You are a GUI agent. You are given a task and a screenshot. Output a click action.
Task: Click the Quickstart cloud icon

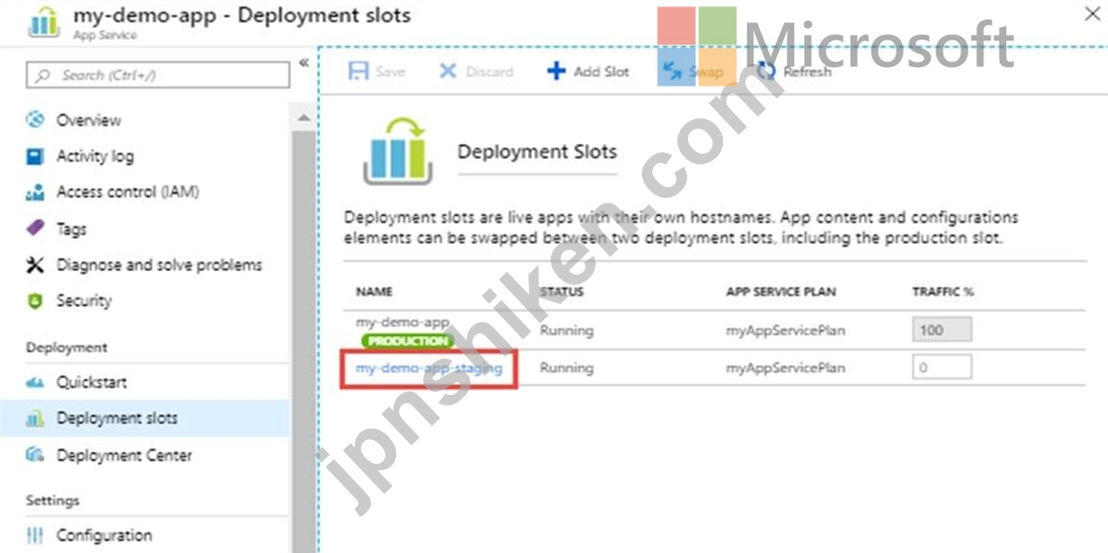click(35, 383)
